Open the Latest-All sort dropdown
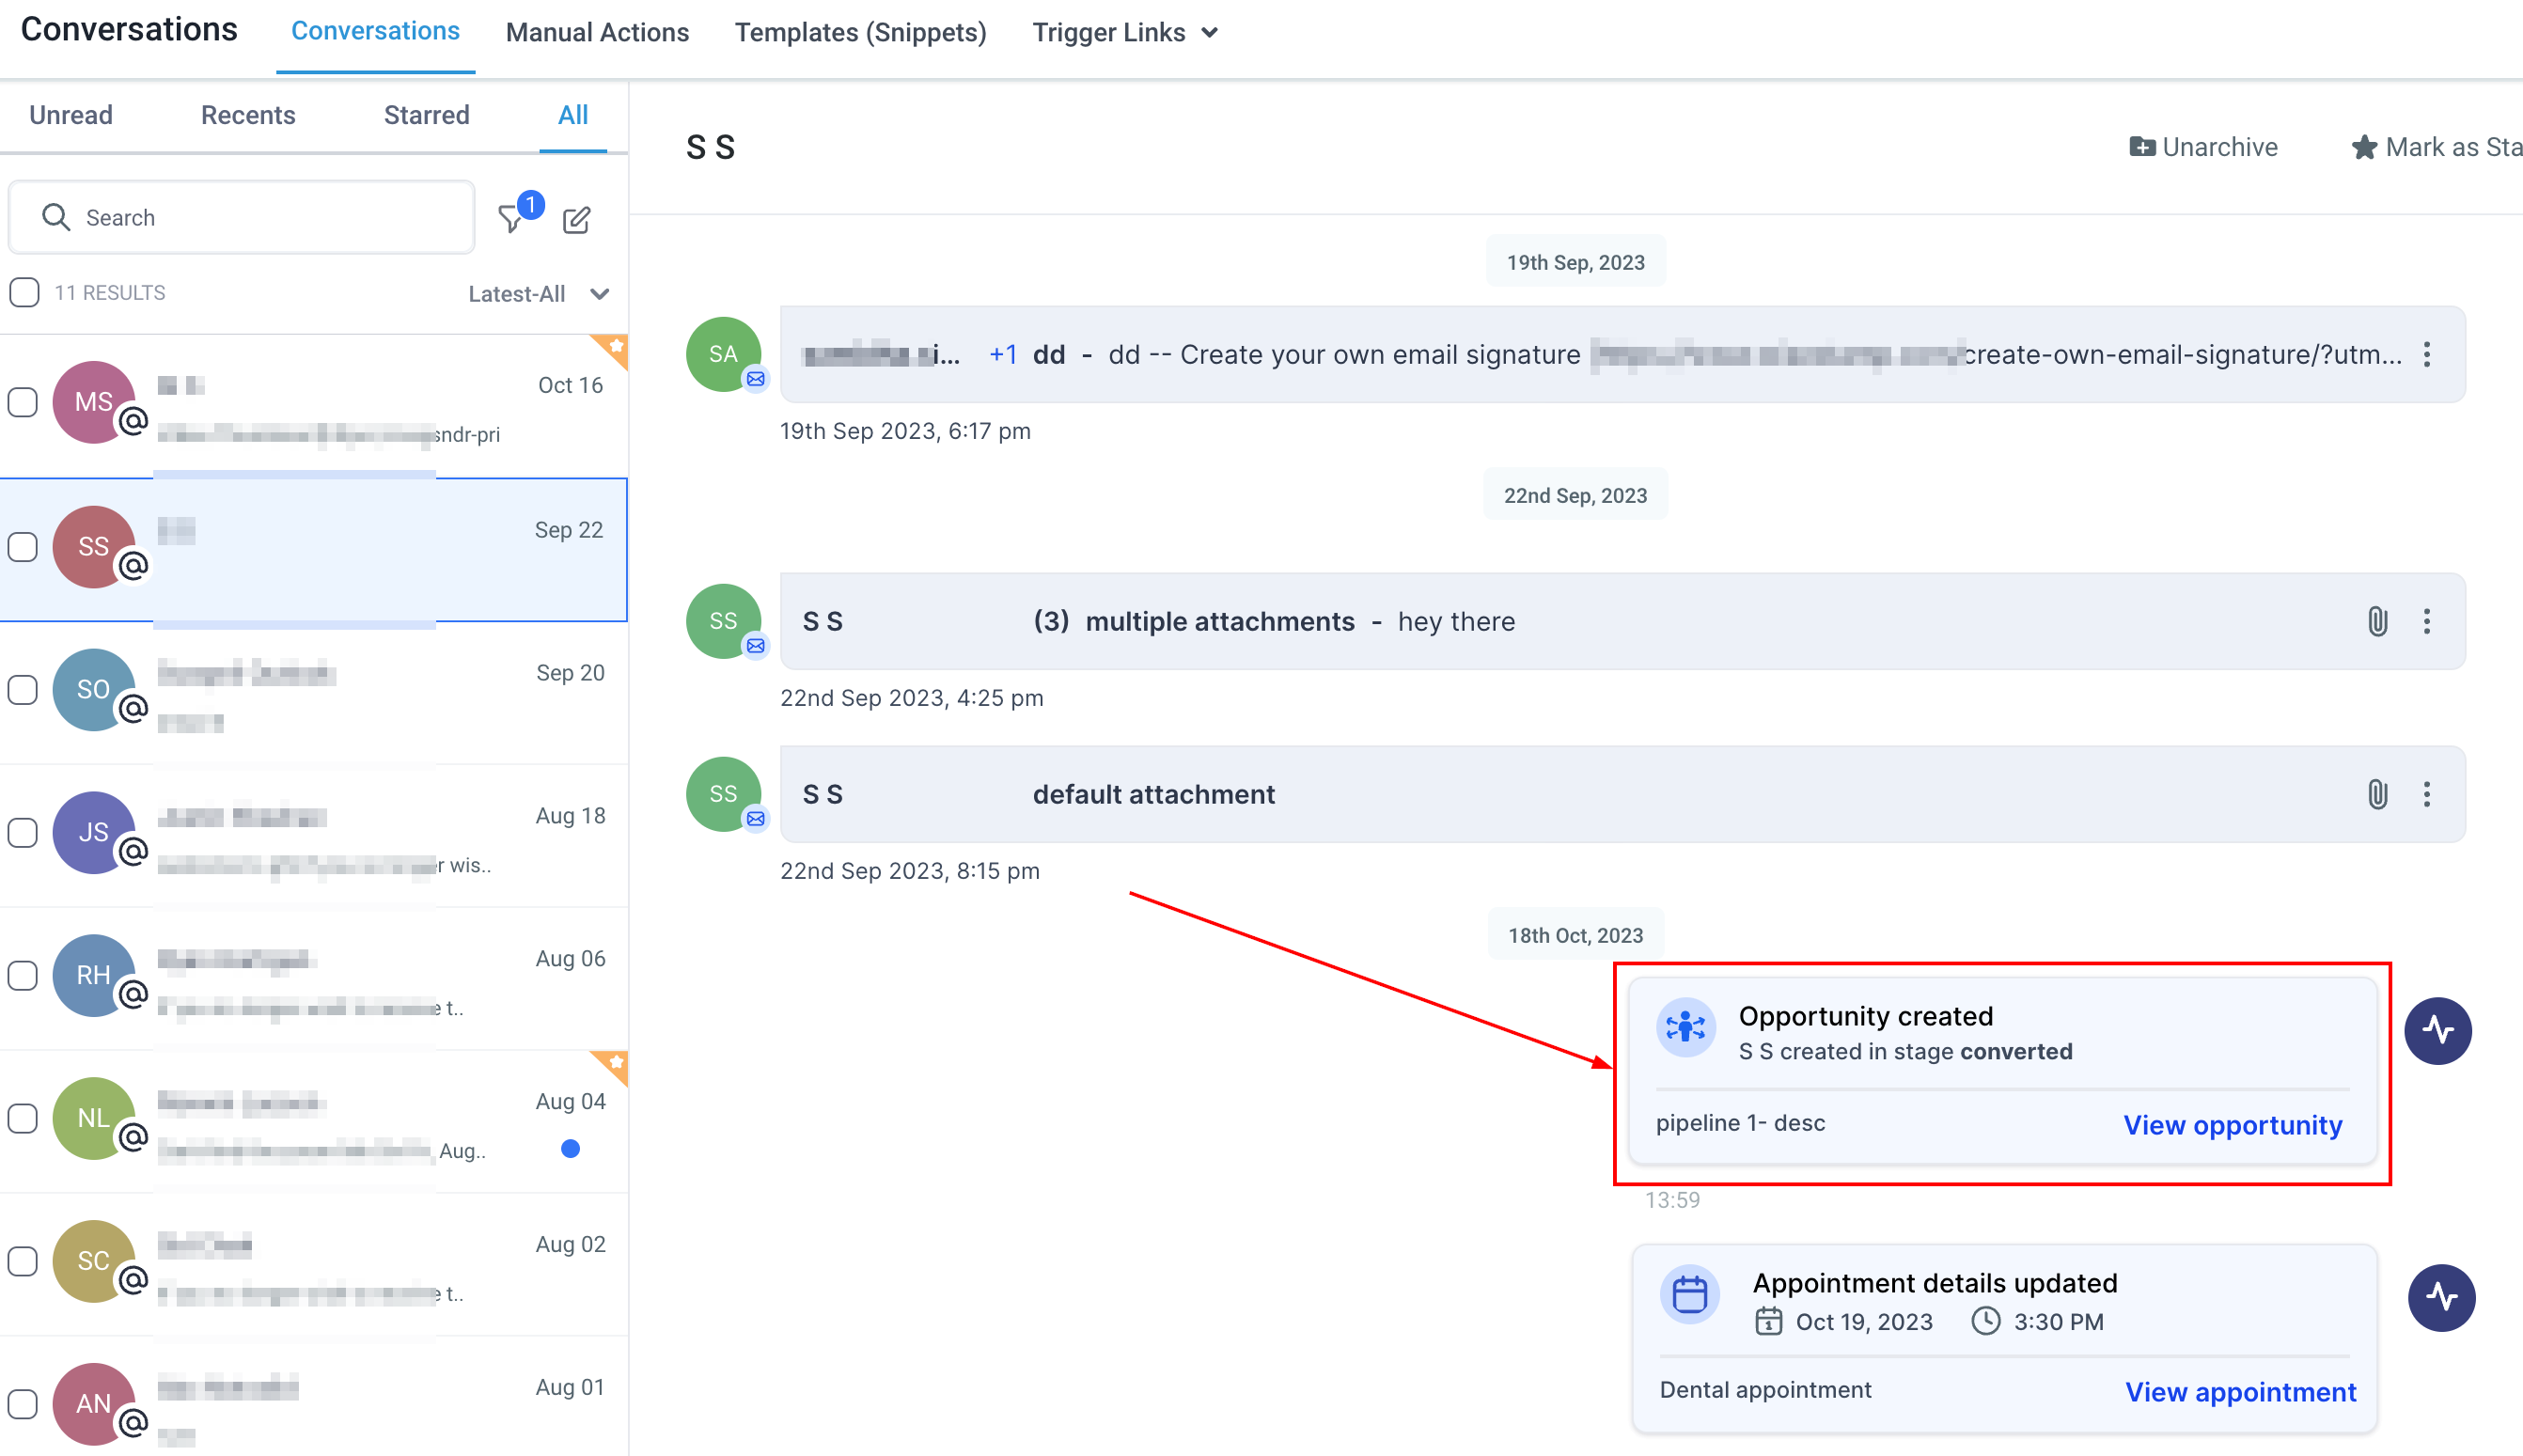Screen dimensions: 2523x1456 tap(539, 294)
